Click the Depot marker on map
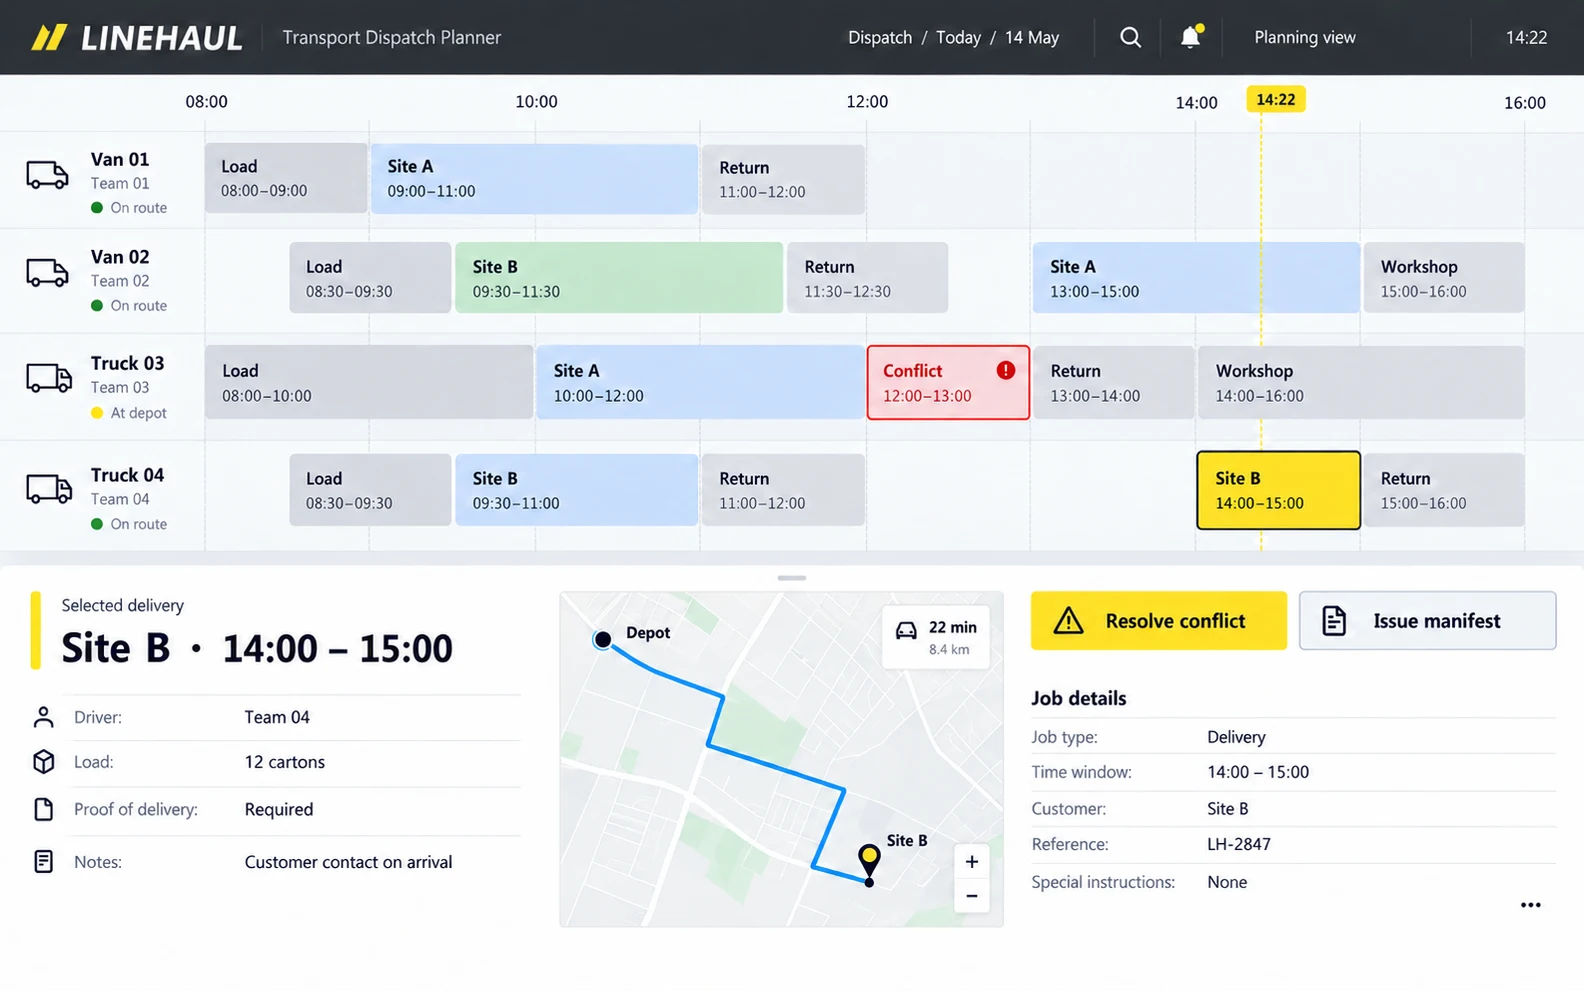Image resolution: width=1584 pixels, height=991 pixels. pos(602,639)
